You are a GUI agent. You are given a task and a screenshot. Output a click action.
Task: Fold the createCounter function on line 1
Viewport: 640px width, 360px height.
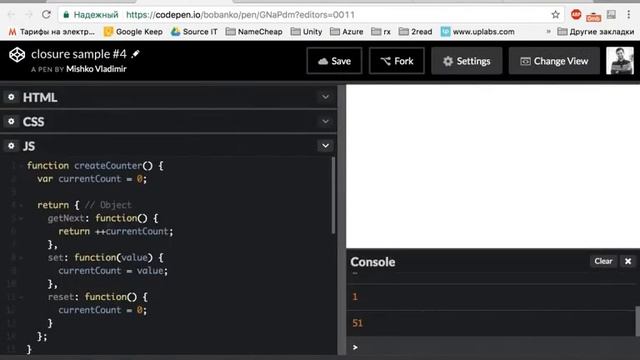(21, 166)
